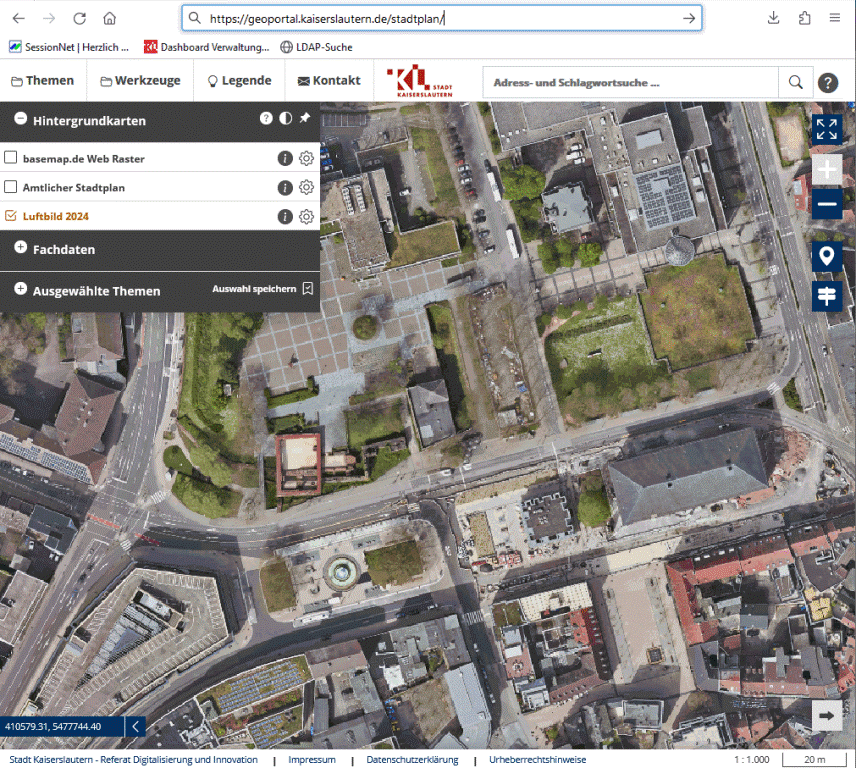This screenshot has width=856, height=768.
Task: Click the contrast half-circle icon
Action: (286, 118)
